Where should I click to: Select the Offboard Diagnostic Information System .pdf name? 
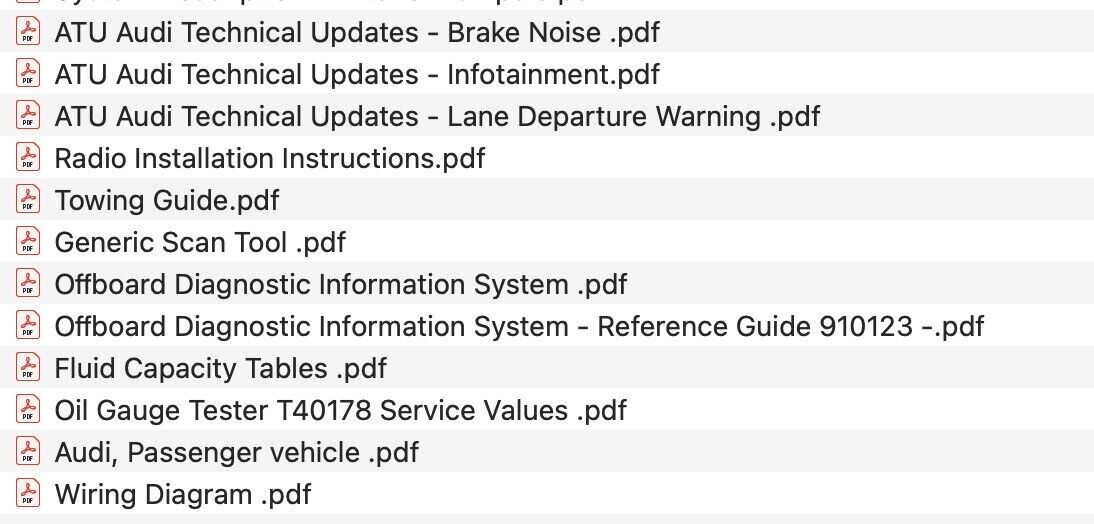[341, 285]
